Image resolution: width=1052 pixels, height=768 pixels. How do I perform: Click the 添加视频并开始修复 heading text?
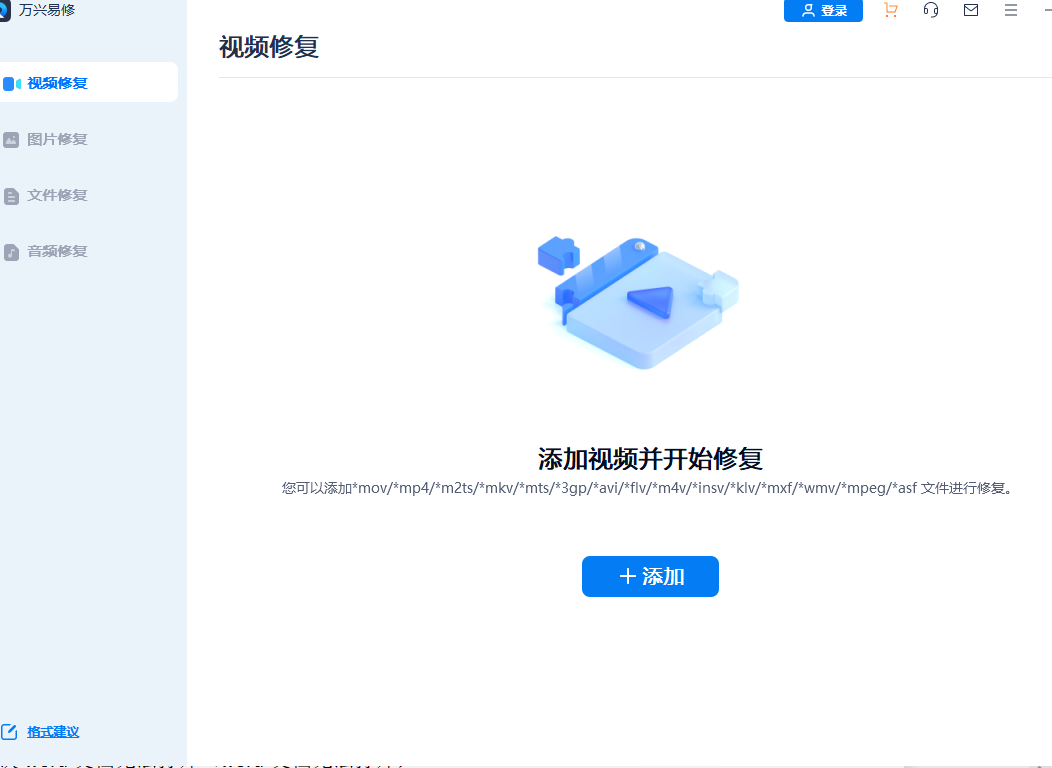(x=650, y=459)
